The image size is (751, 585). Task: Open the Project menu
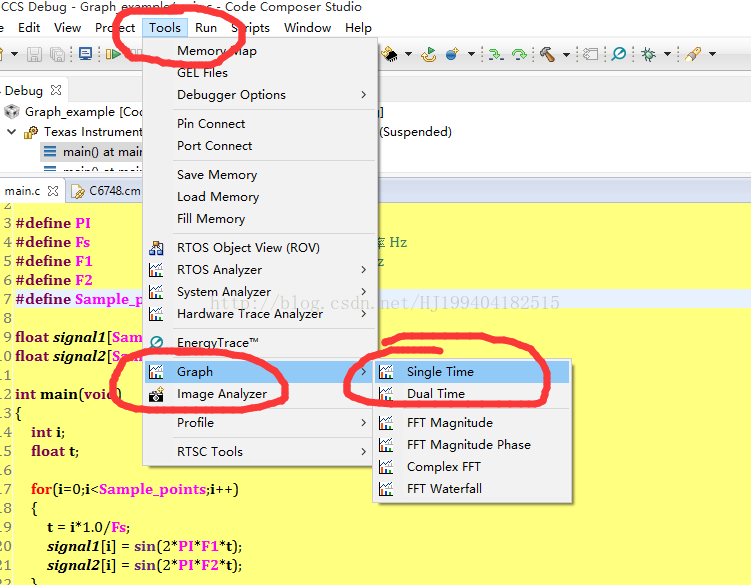[x=115, y=28]
